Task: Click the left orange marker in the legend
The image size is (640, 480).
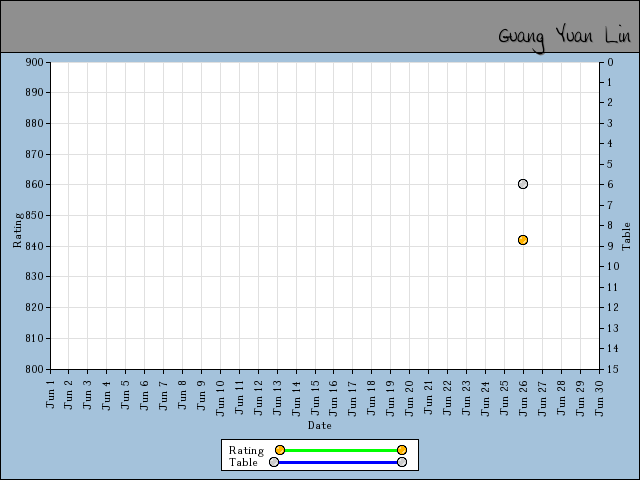Action: [280, 450]
